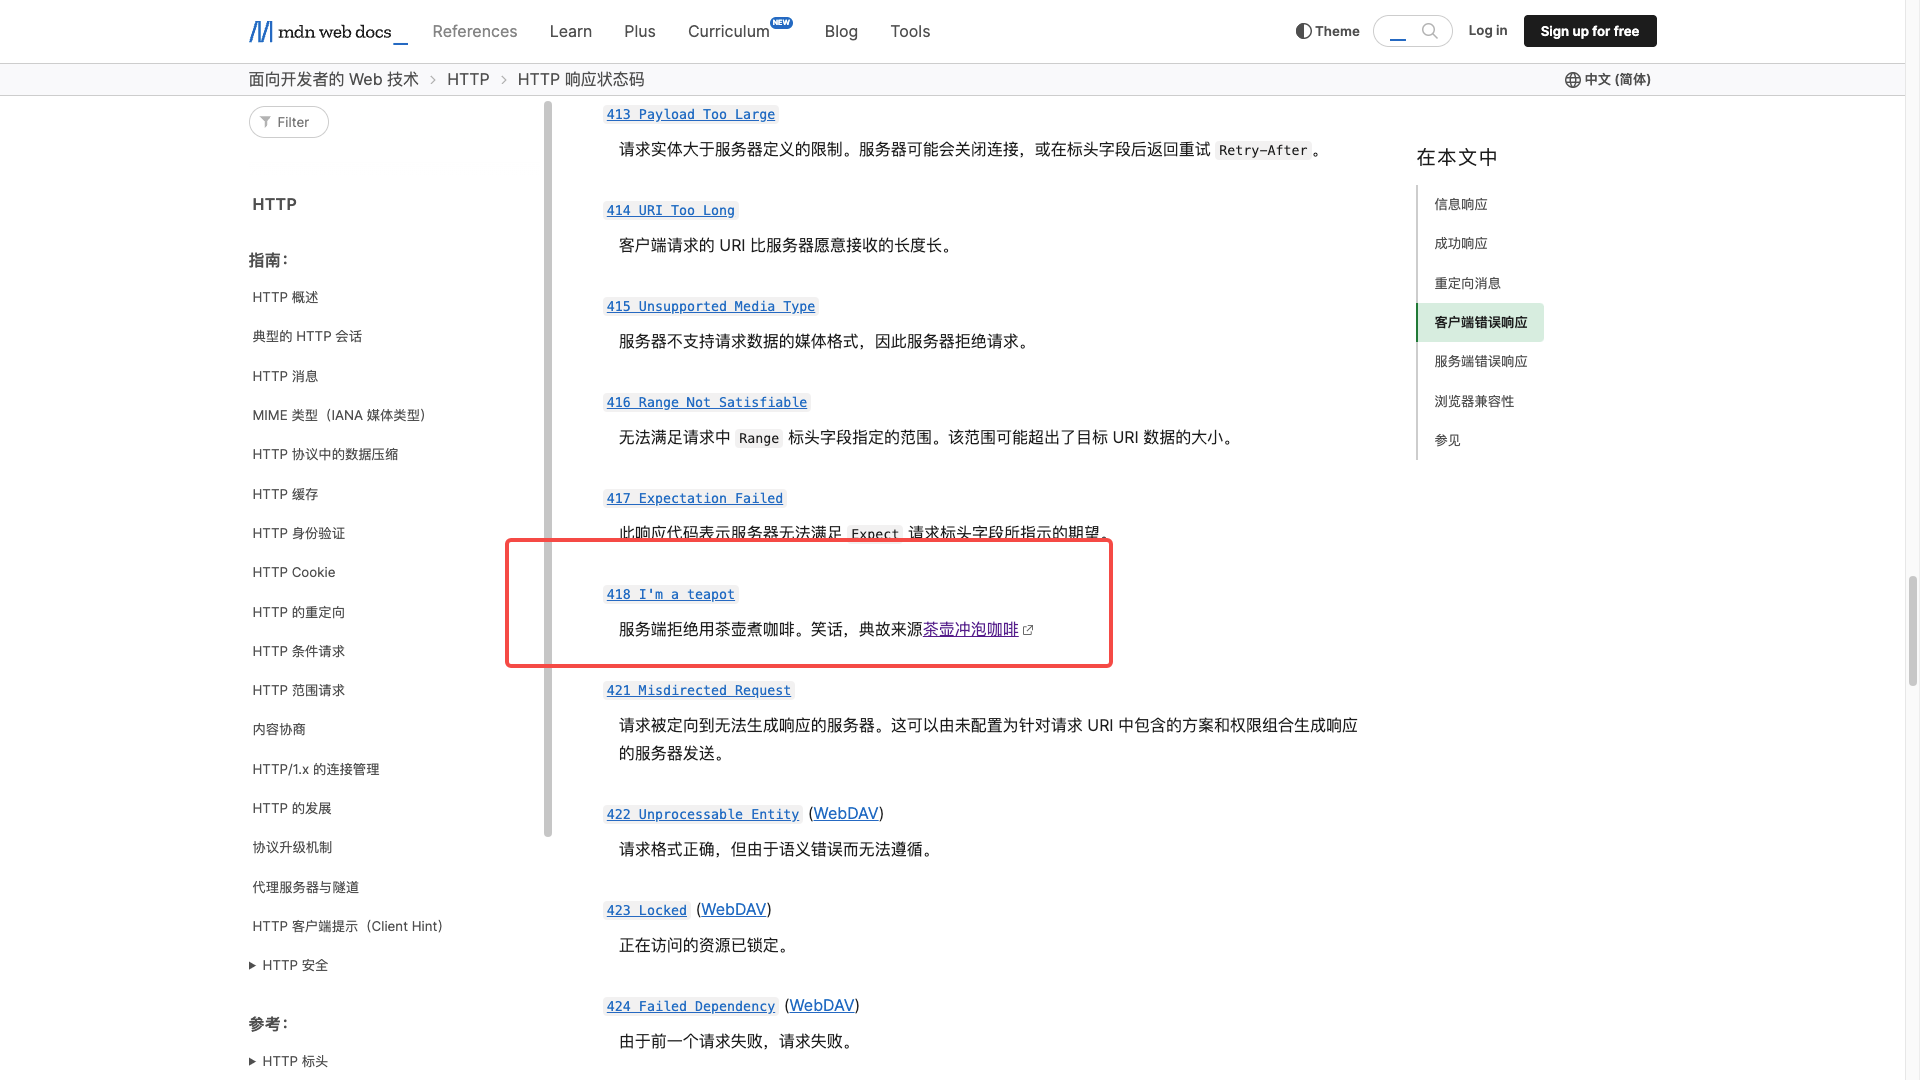1920x1080 pixels.
Task: Click WebDAV link beside 422 Unprocessable Entity
Action: point(846,814)
